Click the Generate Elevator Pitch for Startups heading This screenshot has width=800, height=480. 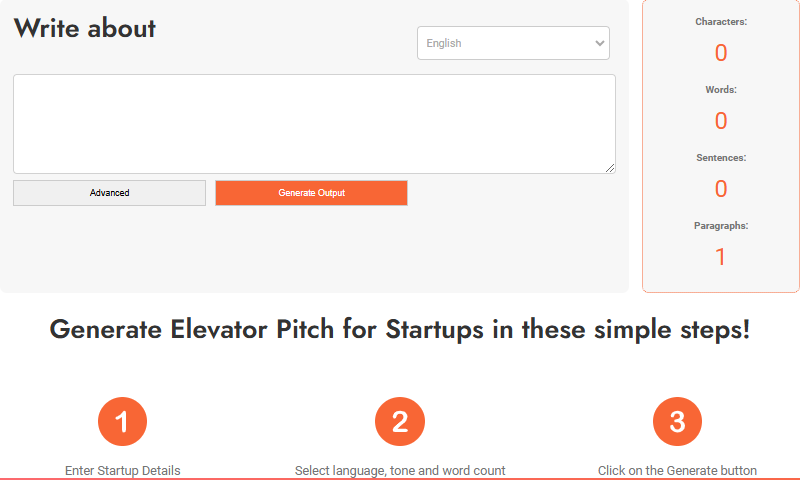400,330
